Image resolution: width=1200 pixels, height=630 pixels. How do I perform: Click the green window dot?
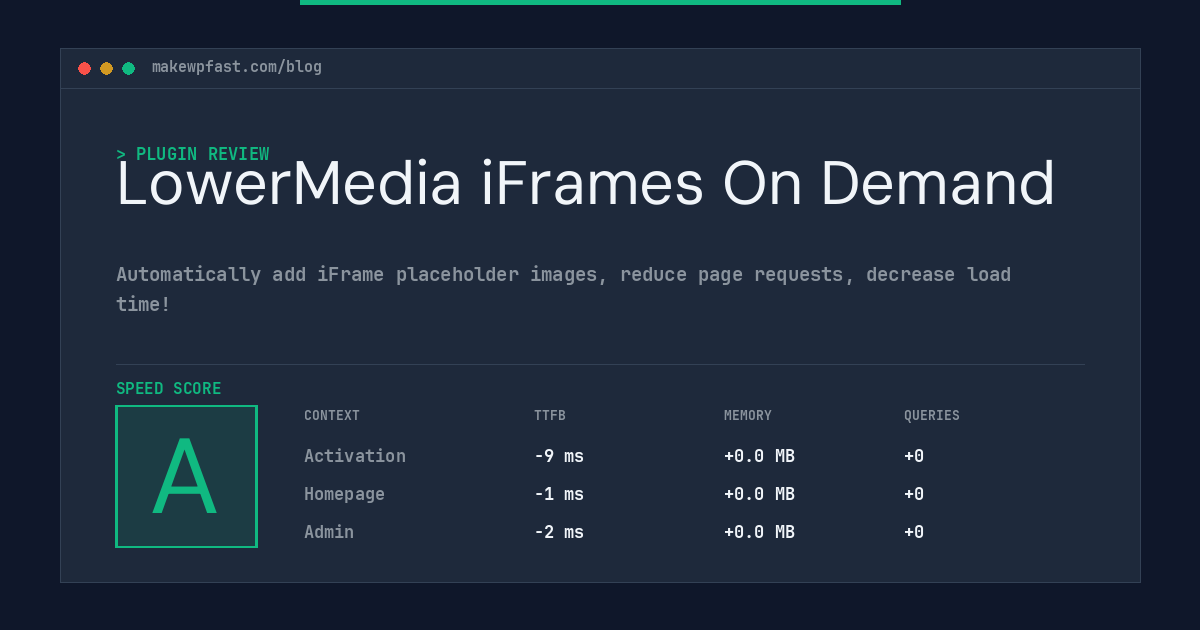(x=129, y=68)
